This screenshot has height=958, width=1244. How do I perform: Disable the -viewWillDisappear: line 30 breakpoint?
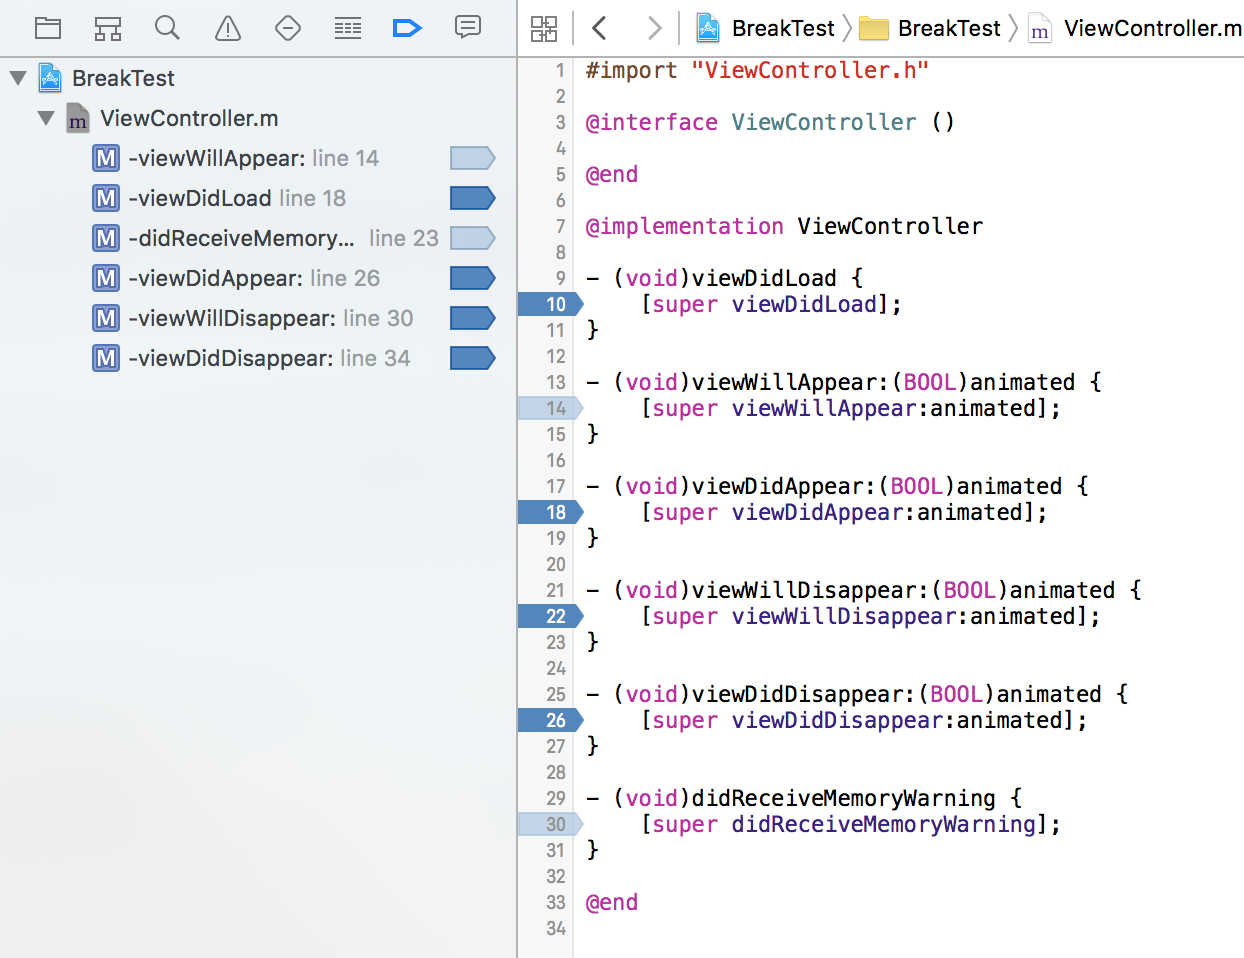click(472, 318)
